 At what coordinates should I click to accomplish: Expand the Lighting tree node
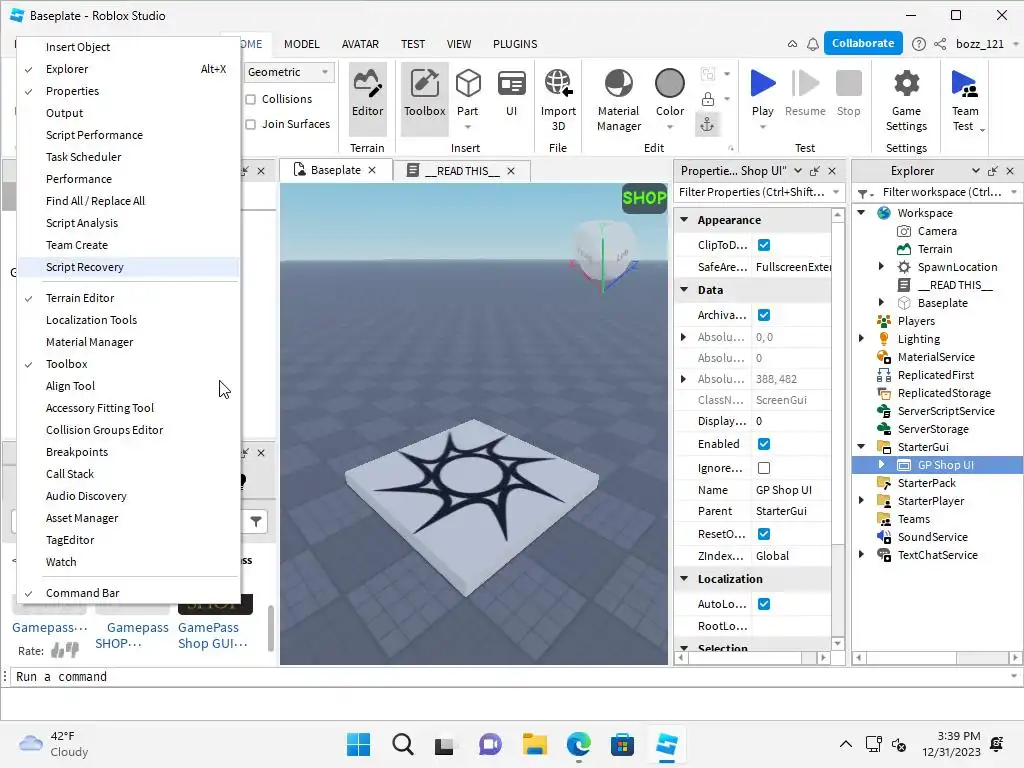point(861,338)
